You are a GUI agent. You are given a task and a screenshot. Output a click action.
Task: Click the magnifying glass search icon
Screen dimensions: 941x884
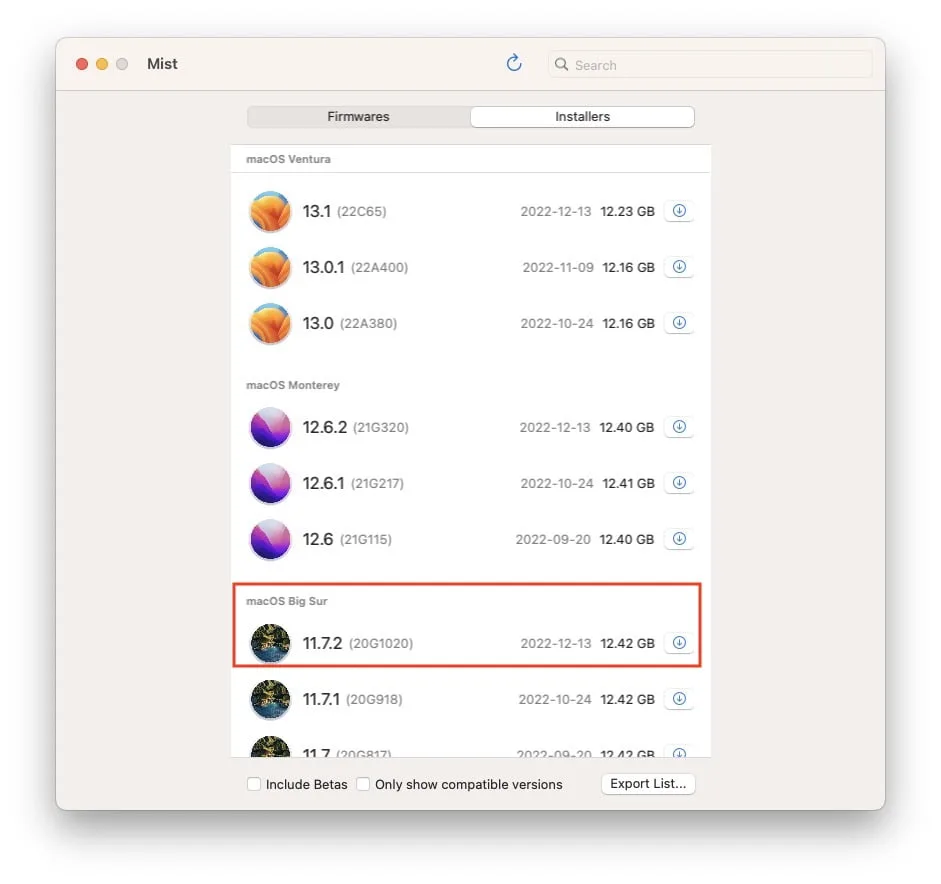pyautogui.click(x=561, y=64)
